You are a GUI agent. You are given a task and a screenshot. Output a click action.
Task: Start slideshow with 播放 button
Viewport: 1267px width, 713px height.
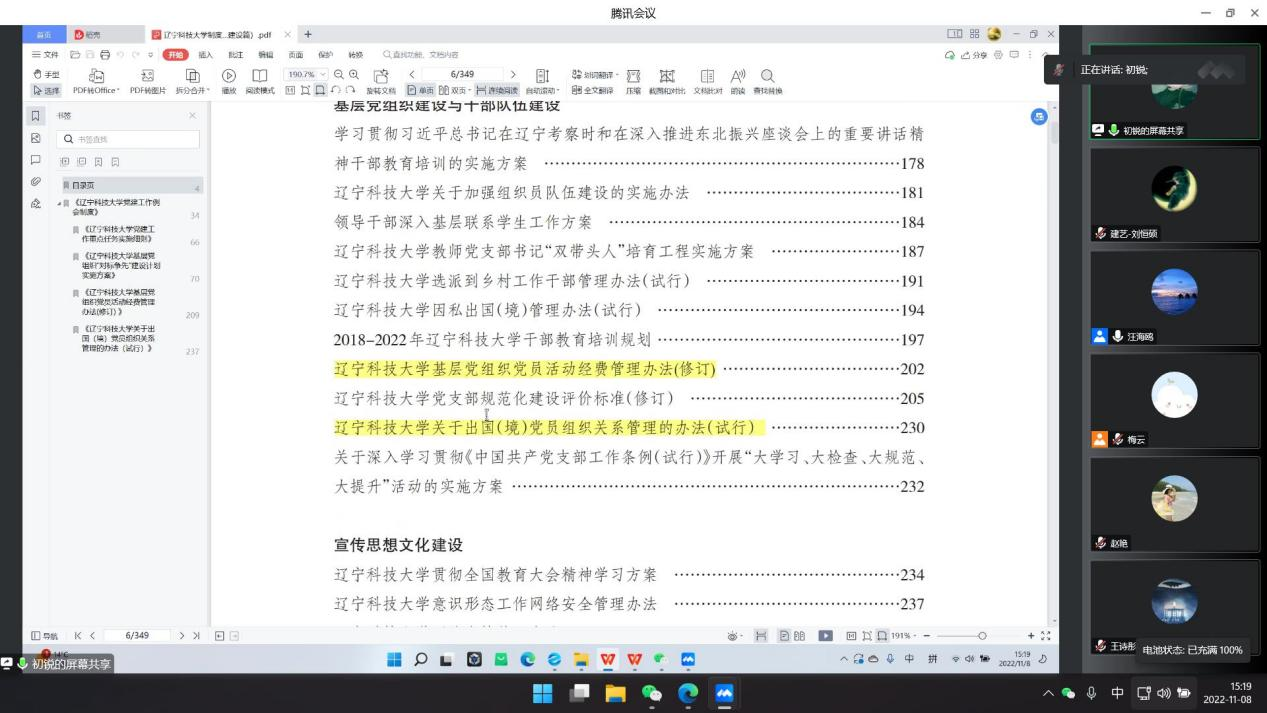229,82
